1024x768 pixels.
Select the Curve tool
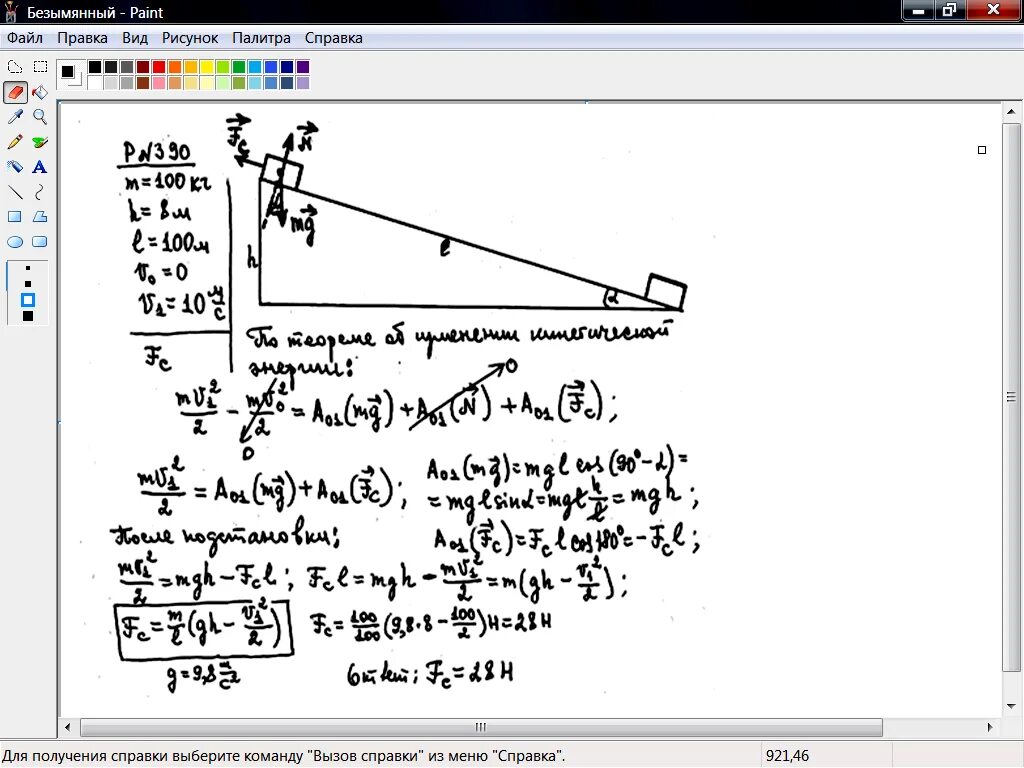(x=40, y=192)
